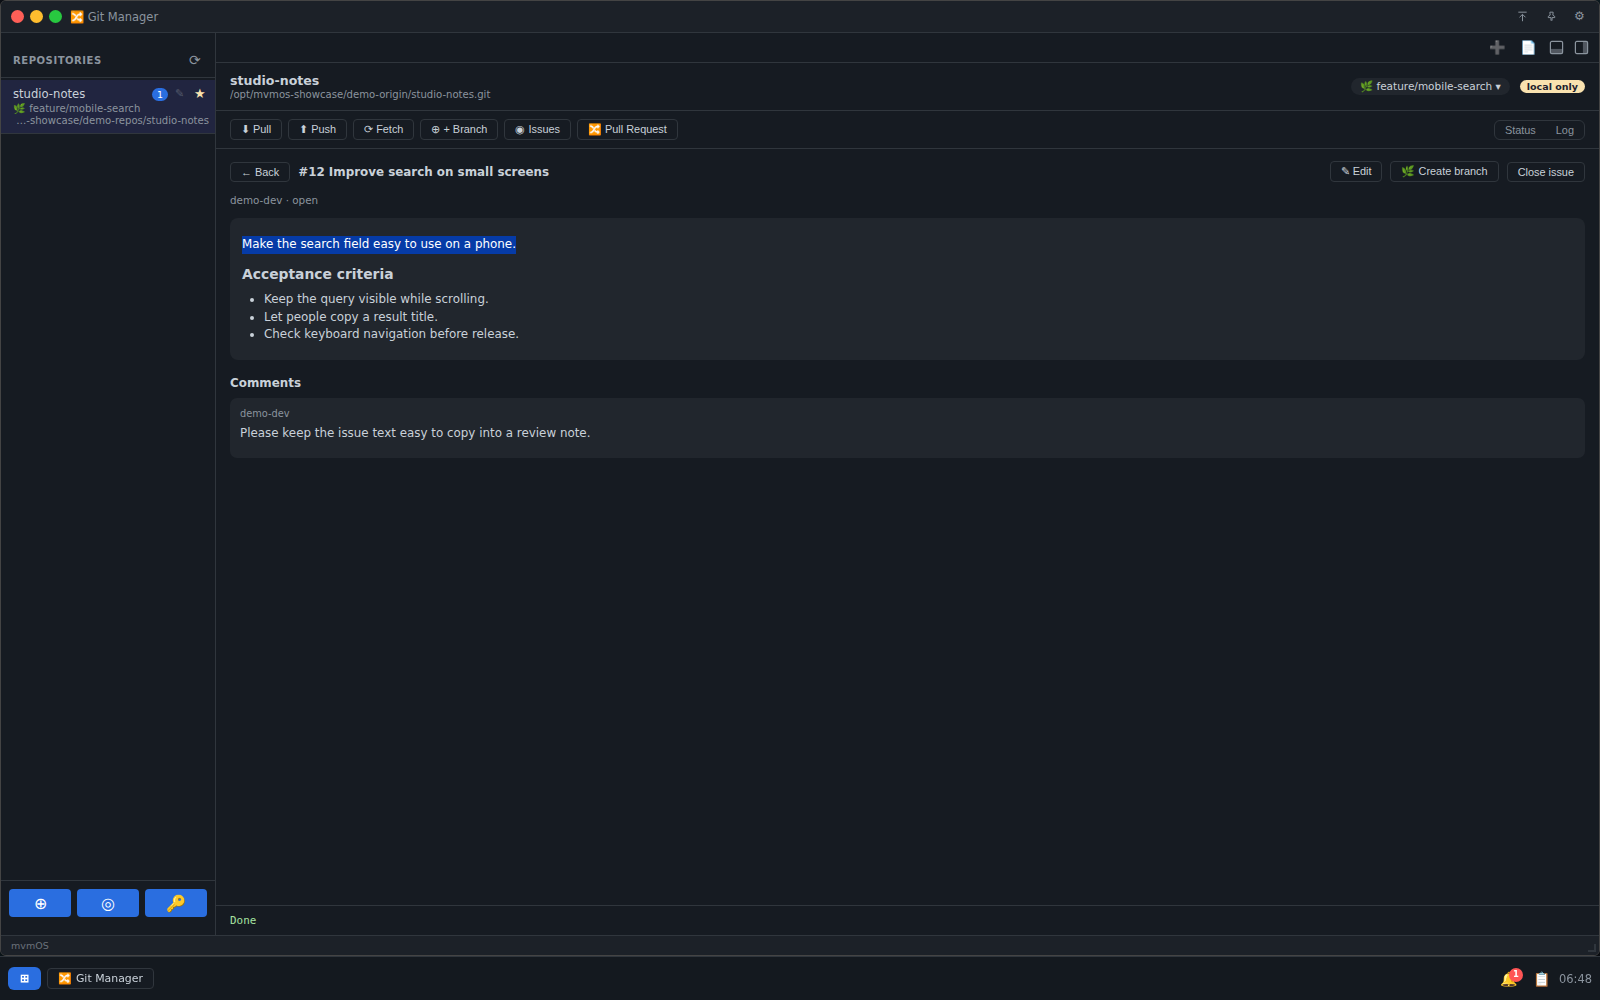This screenshot has height=1000, width=1600.
Task: Go back using the Back button
Action: point(260,172)
